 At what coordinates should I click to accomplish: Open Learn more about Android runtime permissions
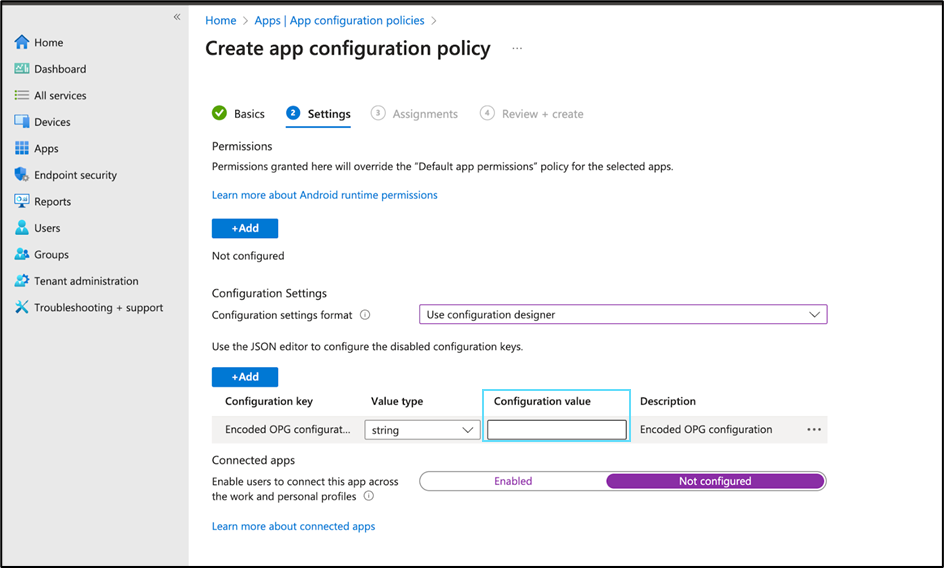click(325, 195)
